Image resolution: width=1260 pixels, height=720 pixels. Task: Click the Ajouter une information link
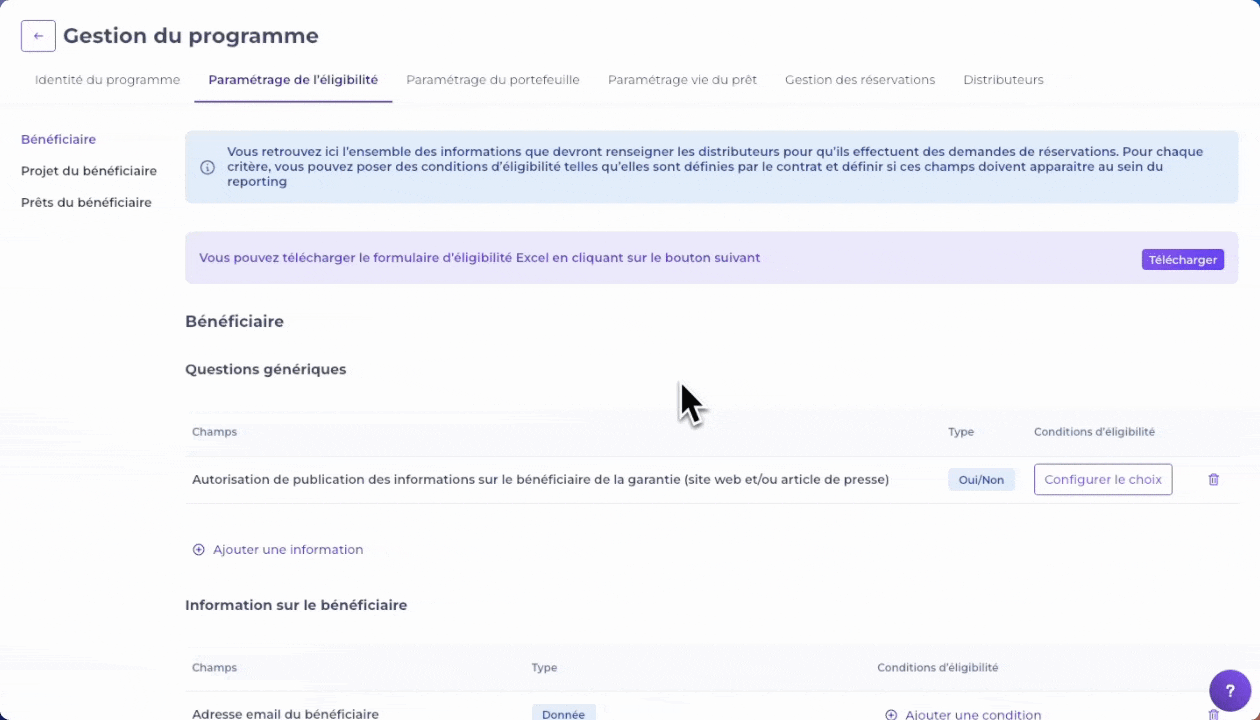click(288, 550)
